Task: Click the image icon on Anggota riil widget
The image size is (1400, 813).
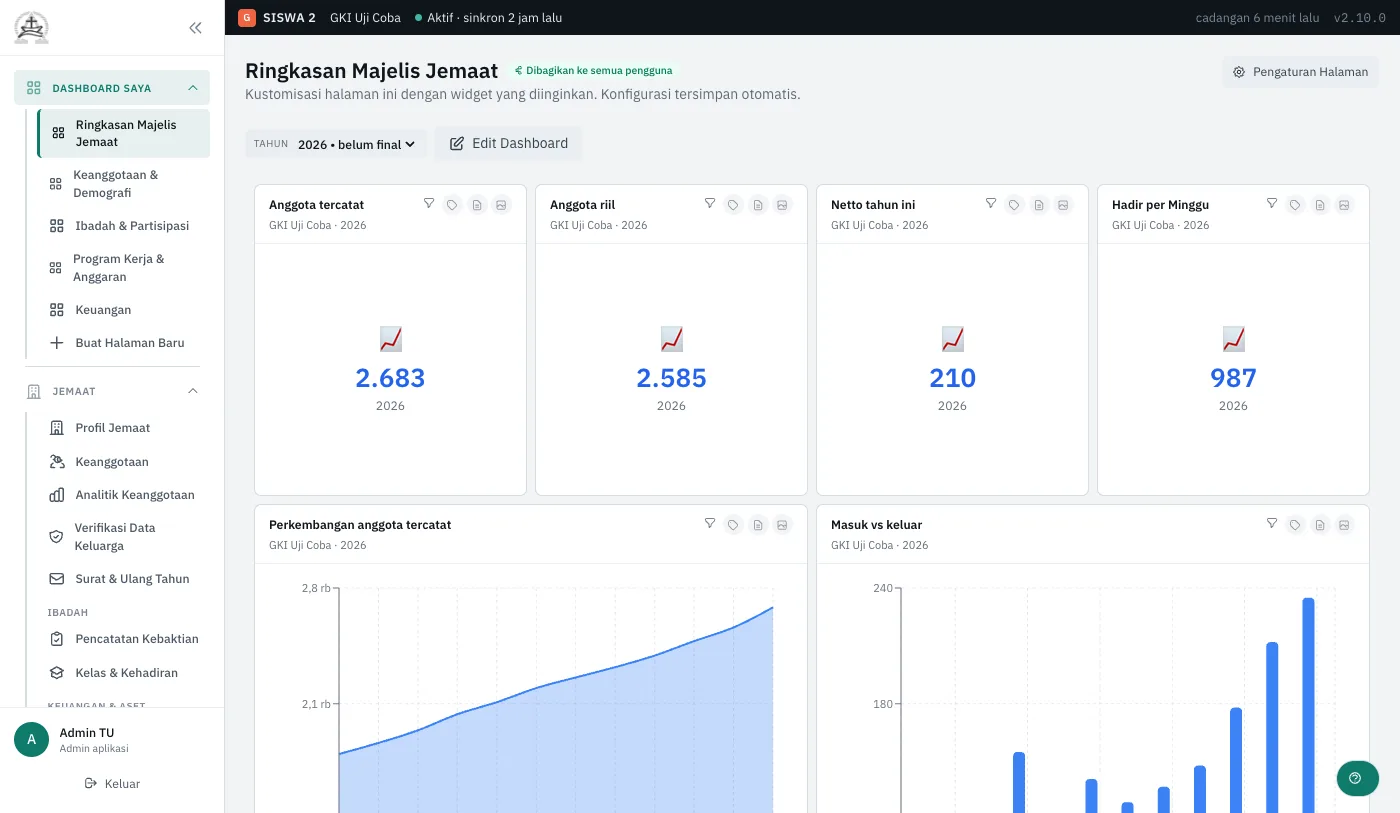Action: 782,205
